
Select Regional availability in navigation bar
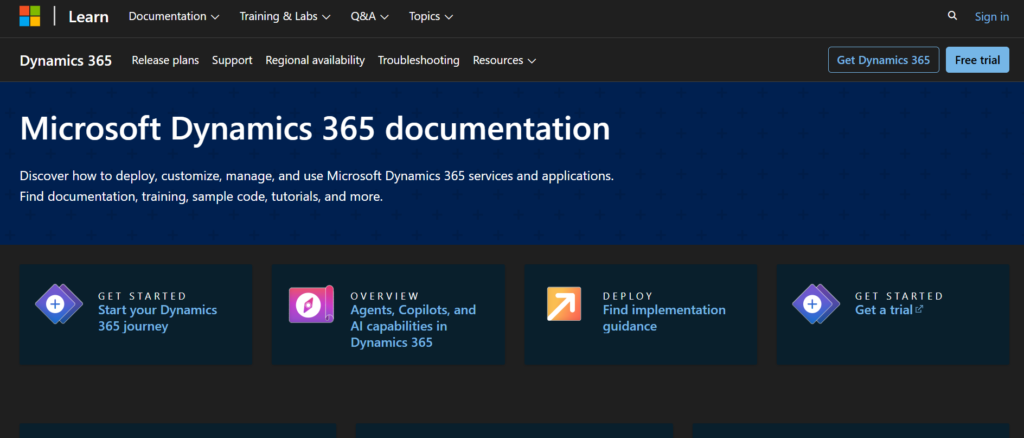(x=315, y=60)
